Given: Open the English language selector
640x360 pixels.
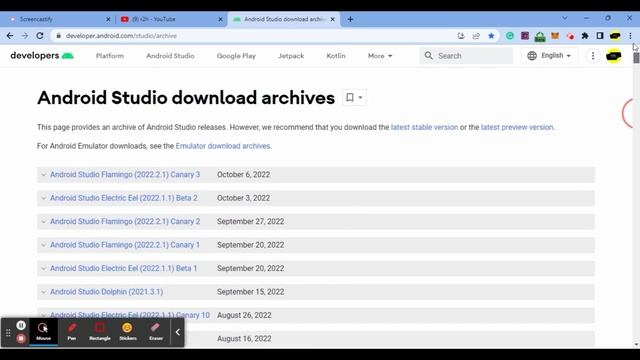Looking at the screenshot, I should click(549, 56).
